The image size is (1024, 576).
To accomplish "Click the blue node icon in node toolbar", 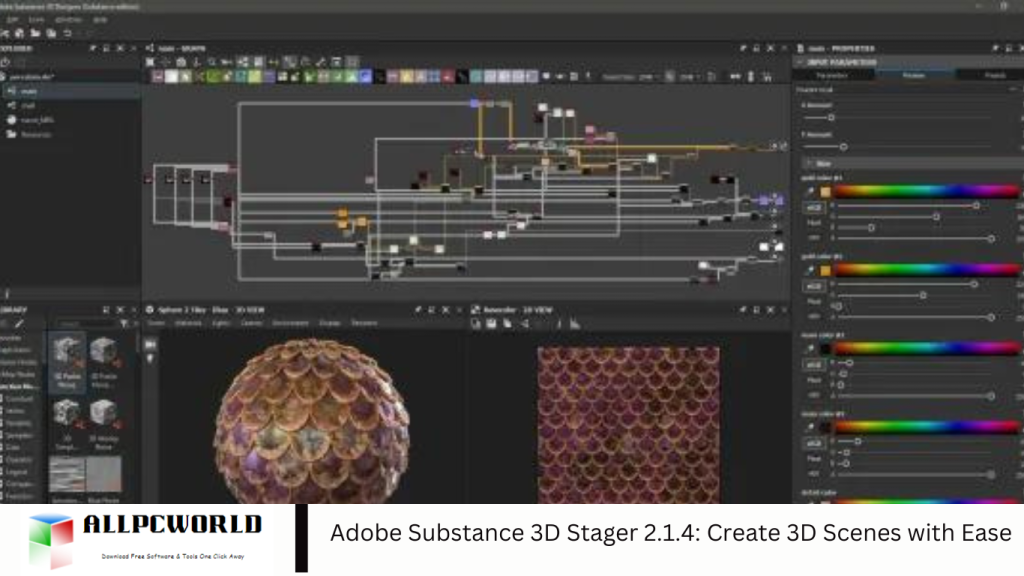I will tap(366, 77).
